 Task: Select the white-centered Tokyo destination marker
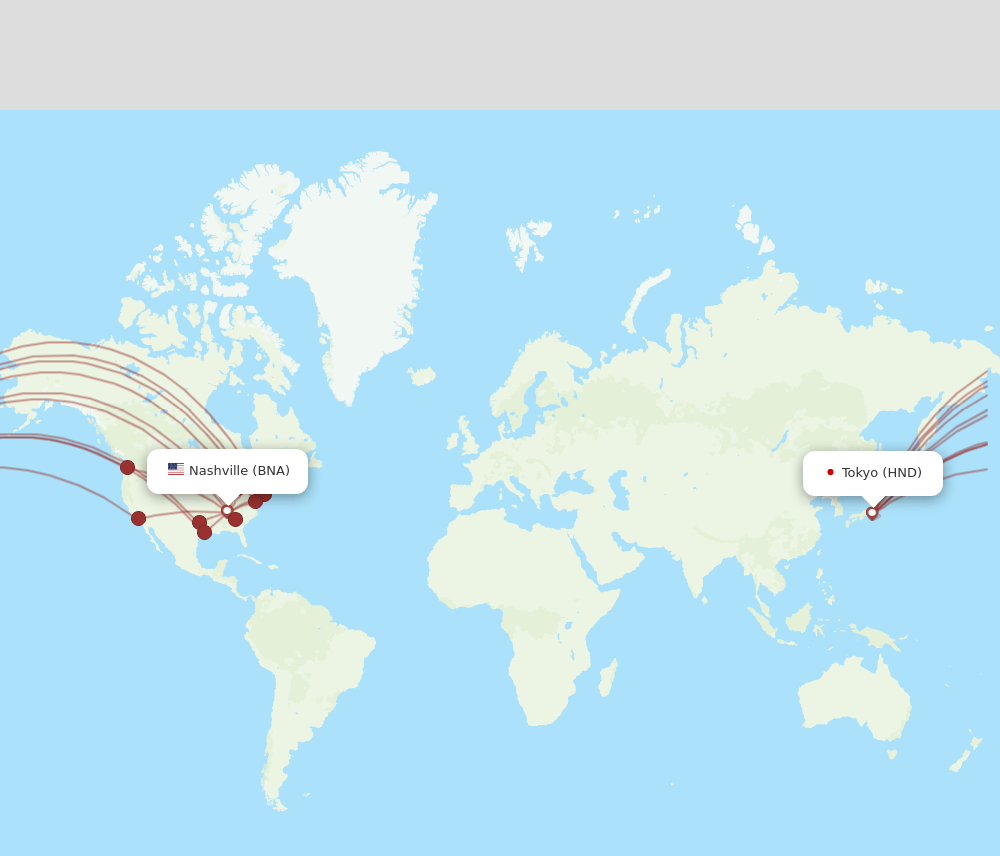[872, 513]
